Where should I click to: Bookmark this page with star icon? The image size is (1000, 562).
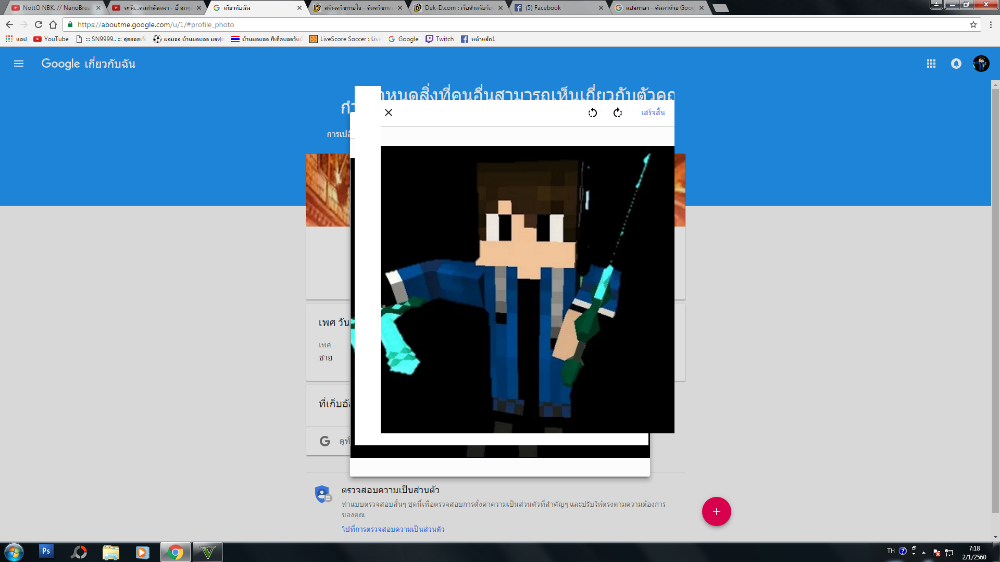point(973,24)
